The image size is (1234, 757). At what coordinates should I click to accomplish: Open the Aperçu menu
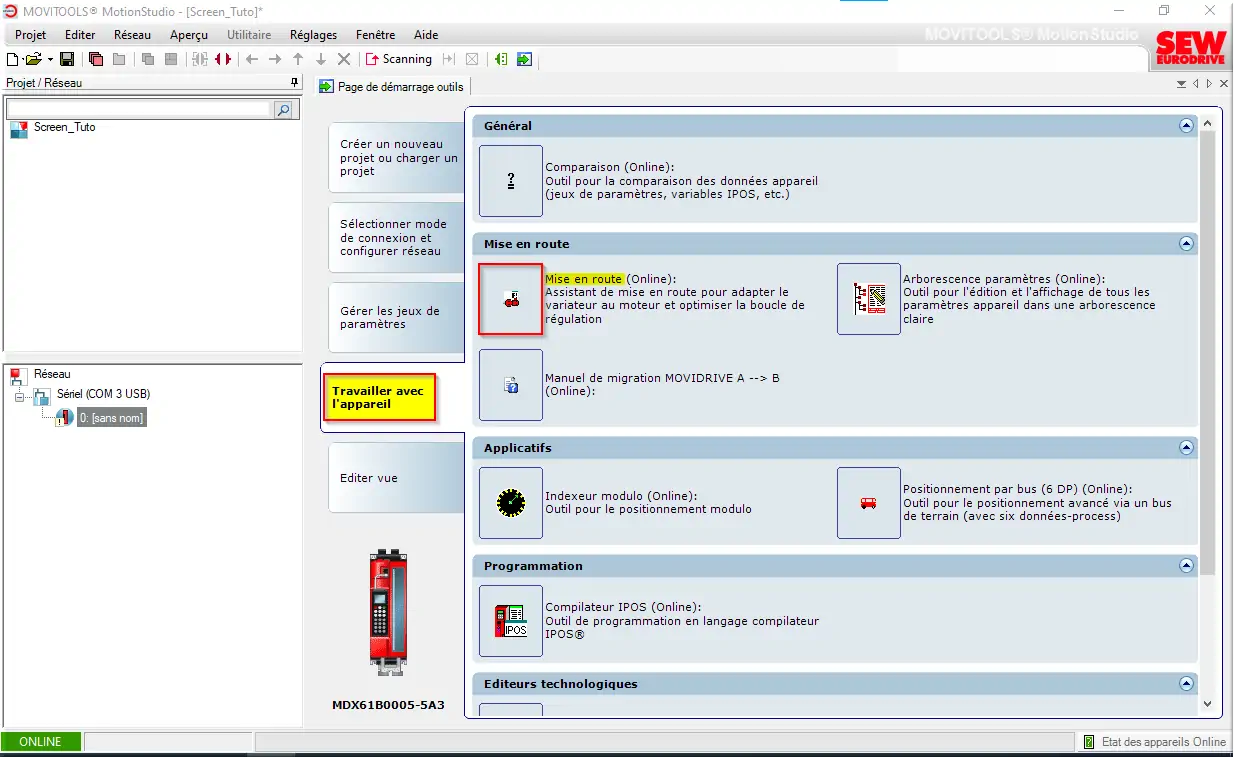[x=189, y=35]
